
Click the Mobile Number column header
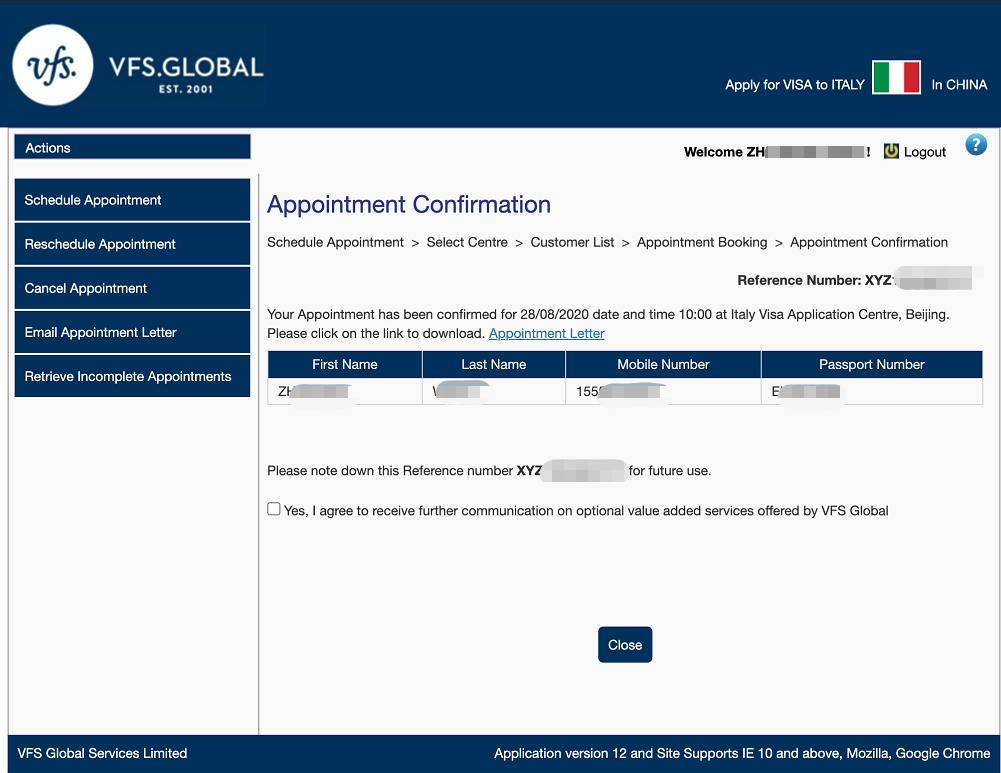(x=663, y=364)
